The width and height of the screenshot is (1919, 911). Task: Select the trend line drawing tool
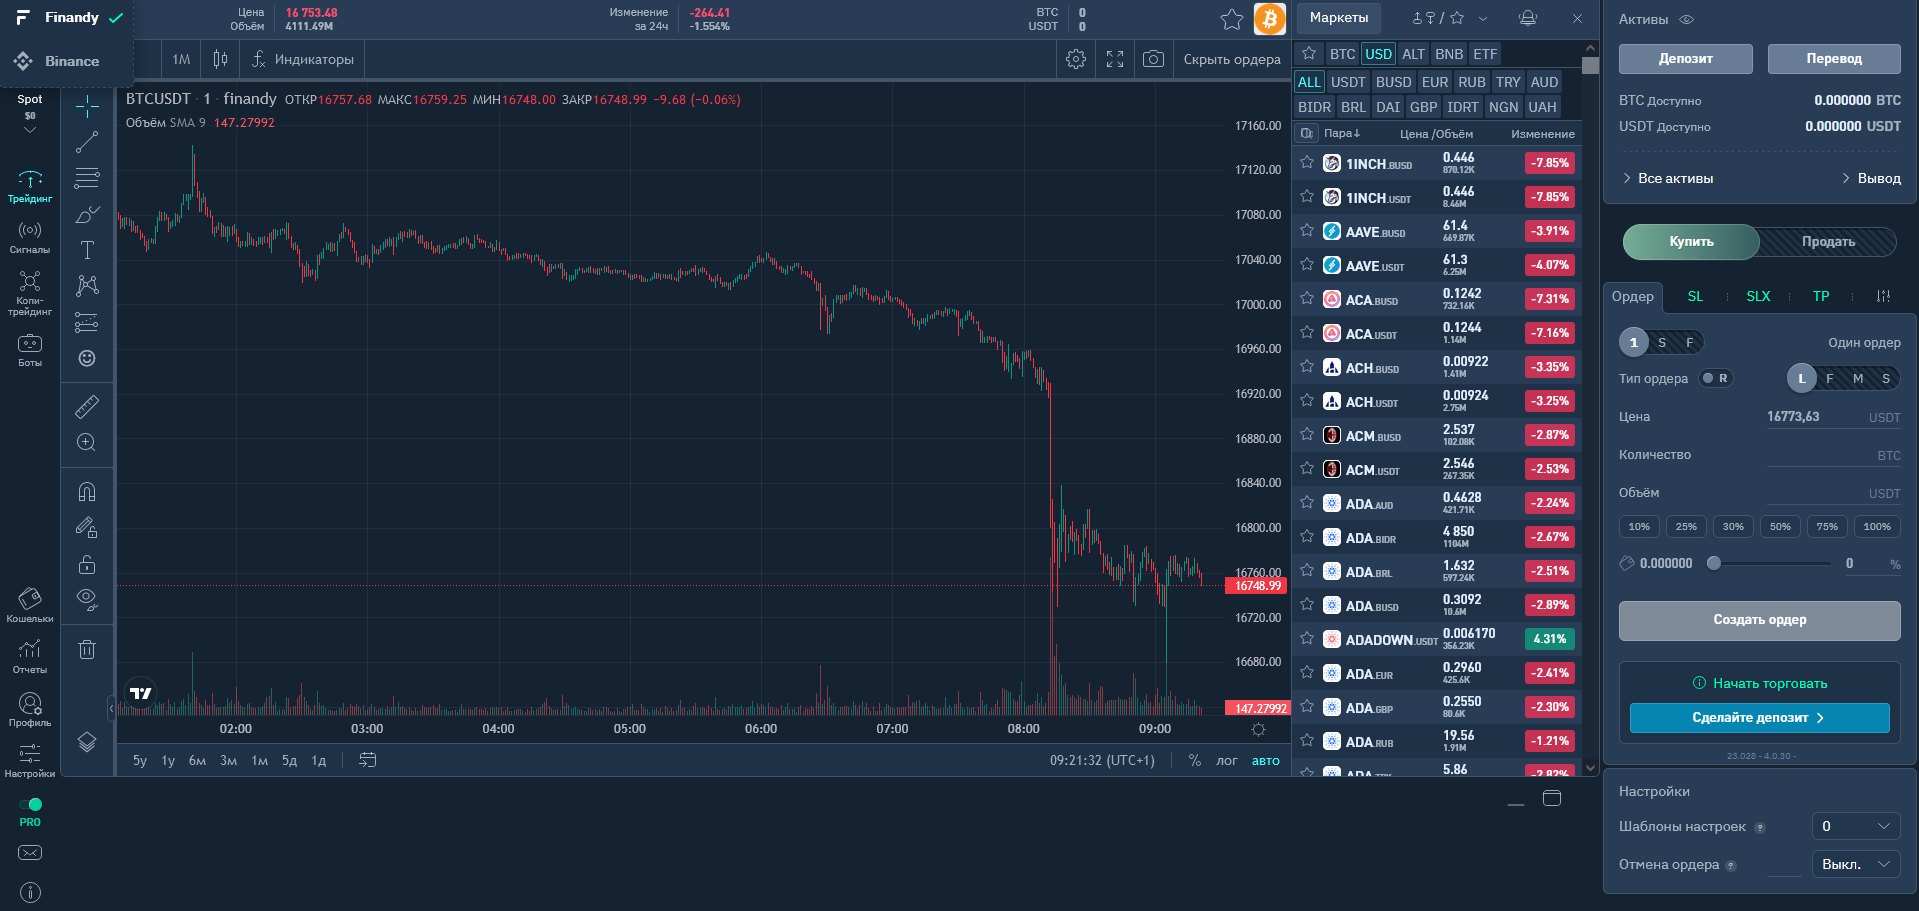pos(87,142)
